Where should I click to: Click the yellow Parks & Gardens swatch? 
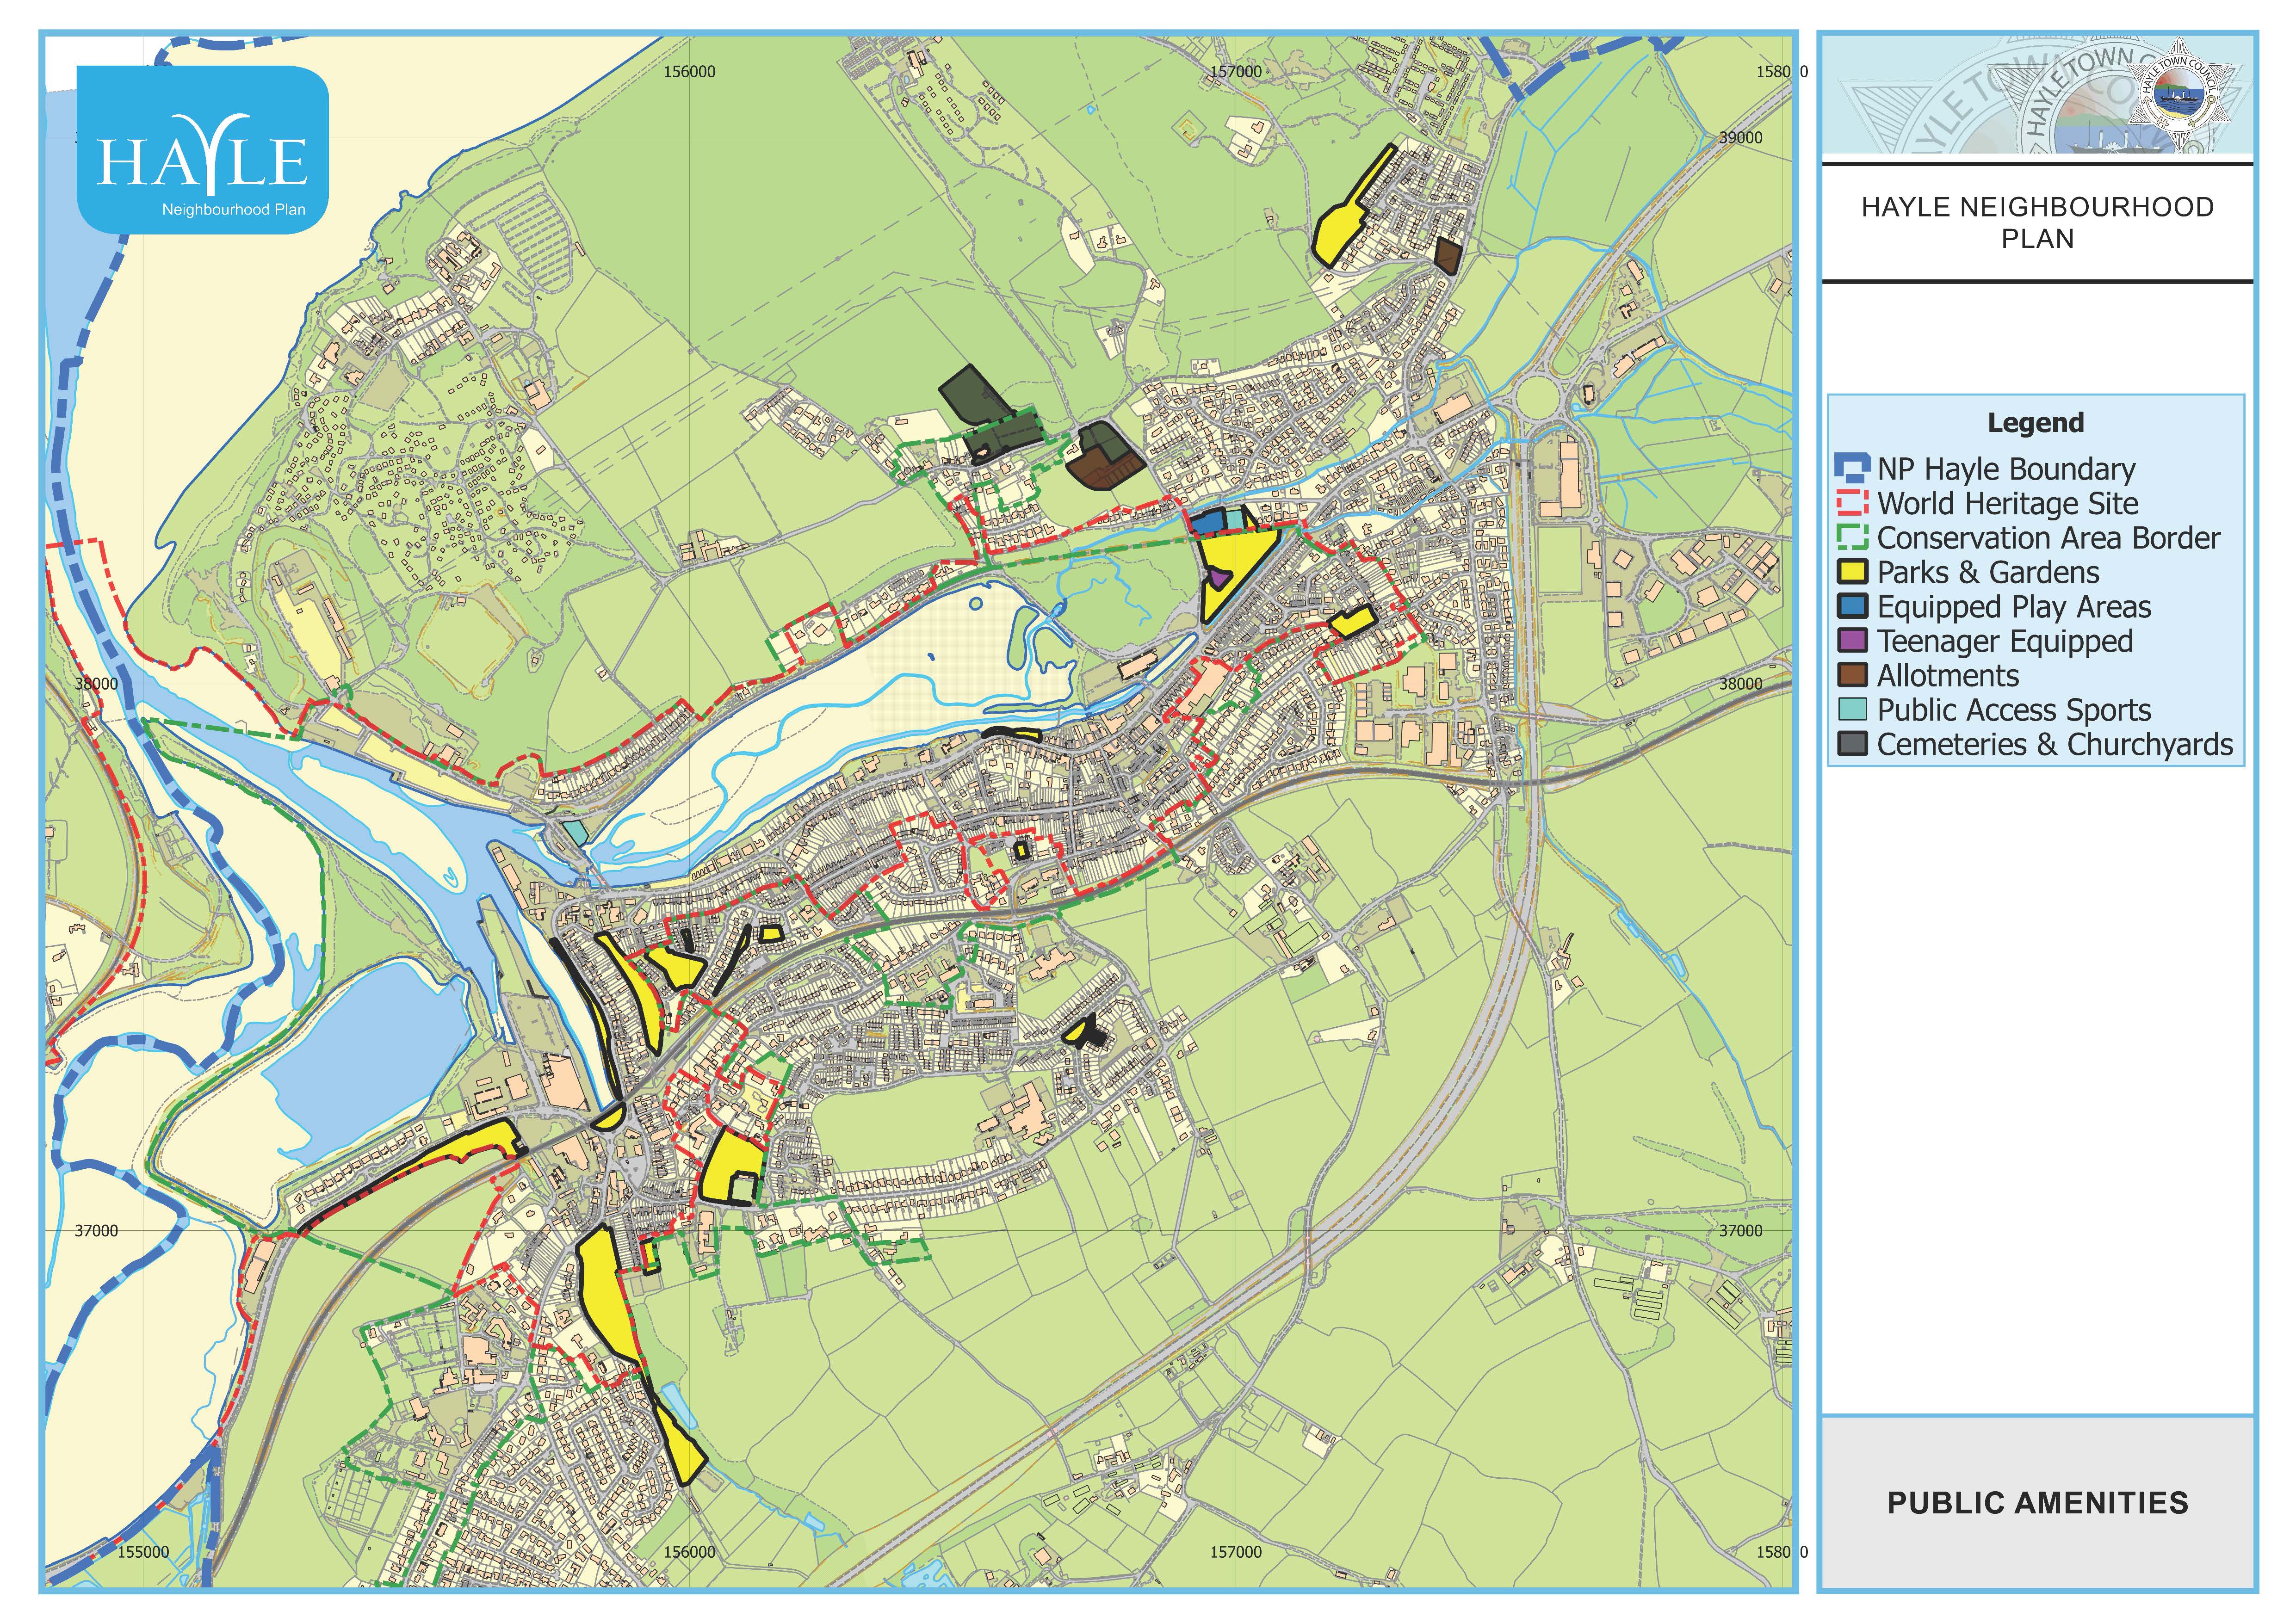[x=1852, y=572]
